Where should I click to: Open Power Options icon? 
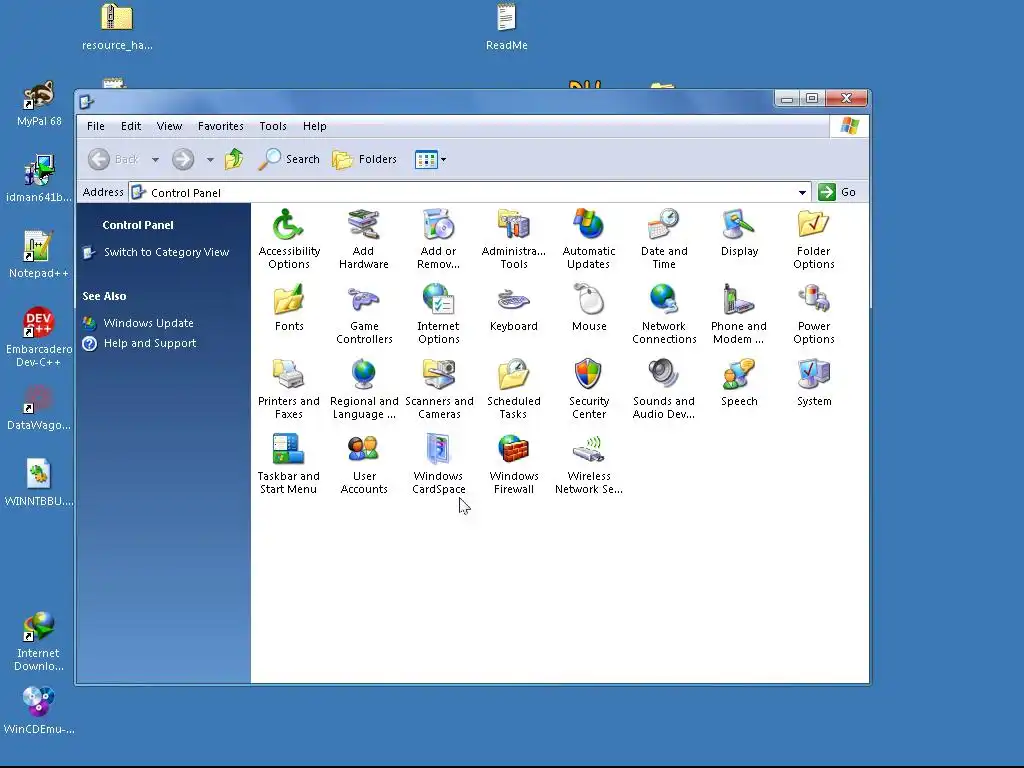click(x=814, y=314)
